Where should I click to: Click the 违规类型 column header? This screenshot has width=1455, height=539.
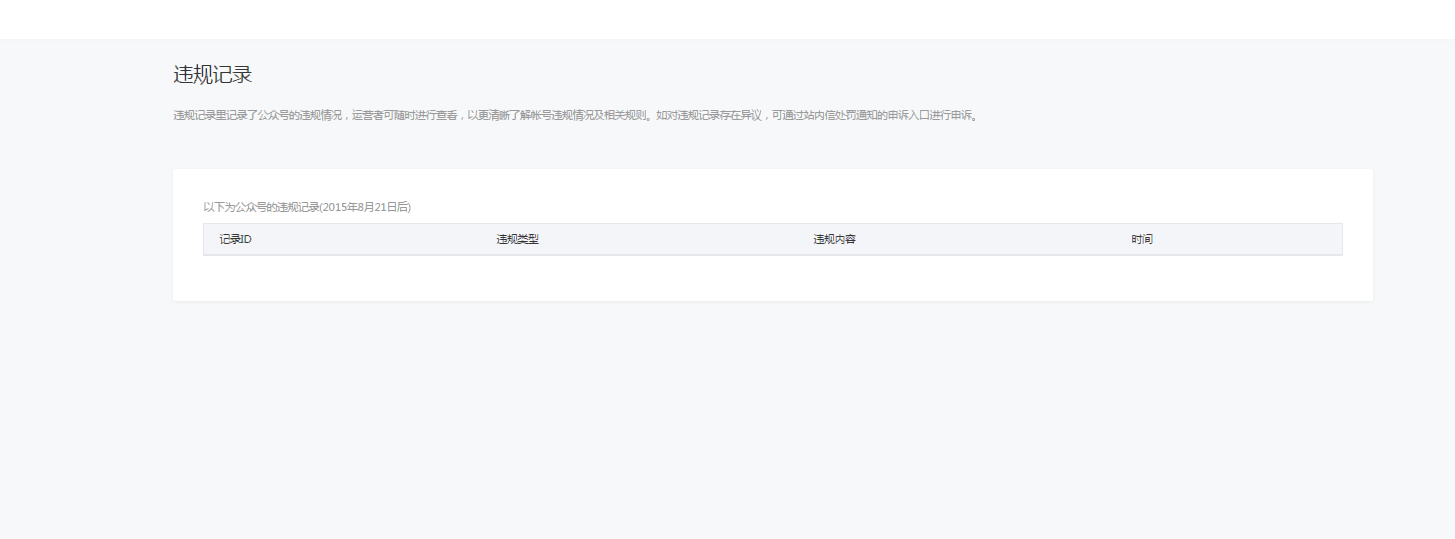pos(517,240)
